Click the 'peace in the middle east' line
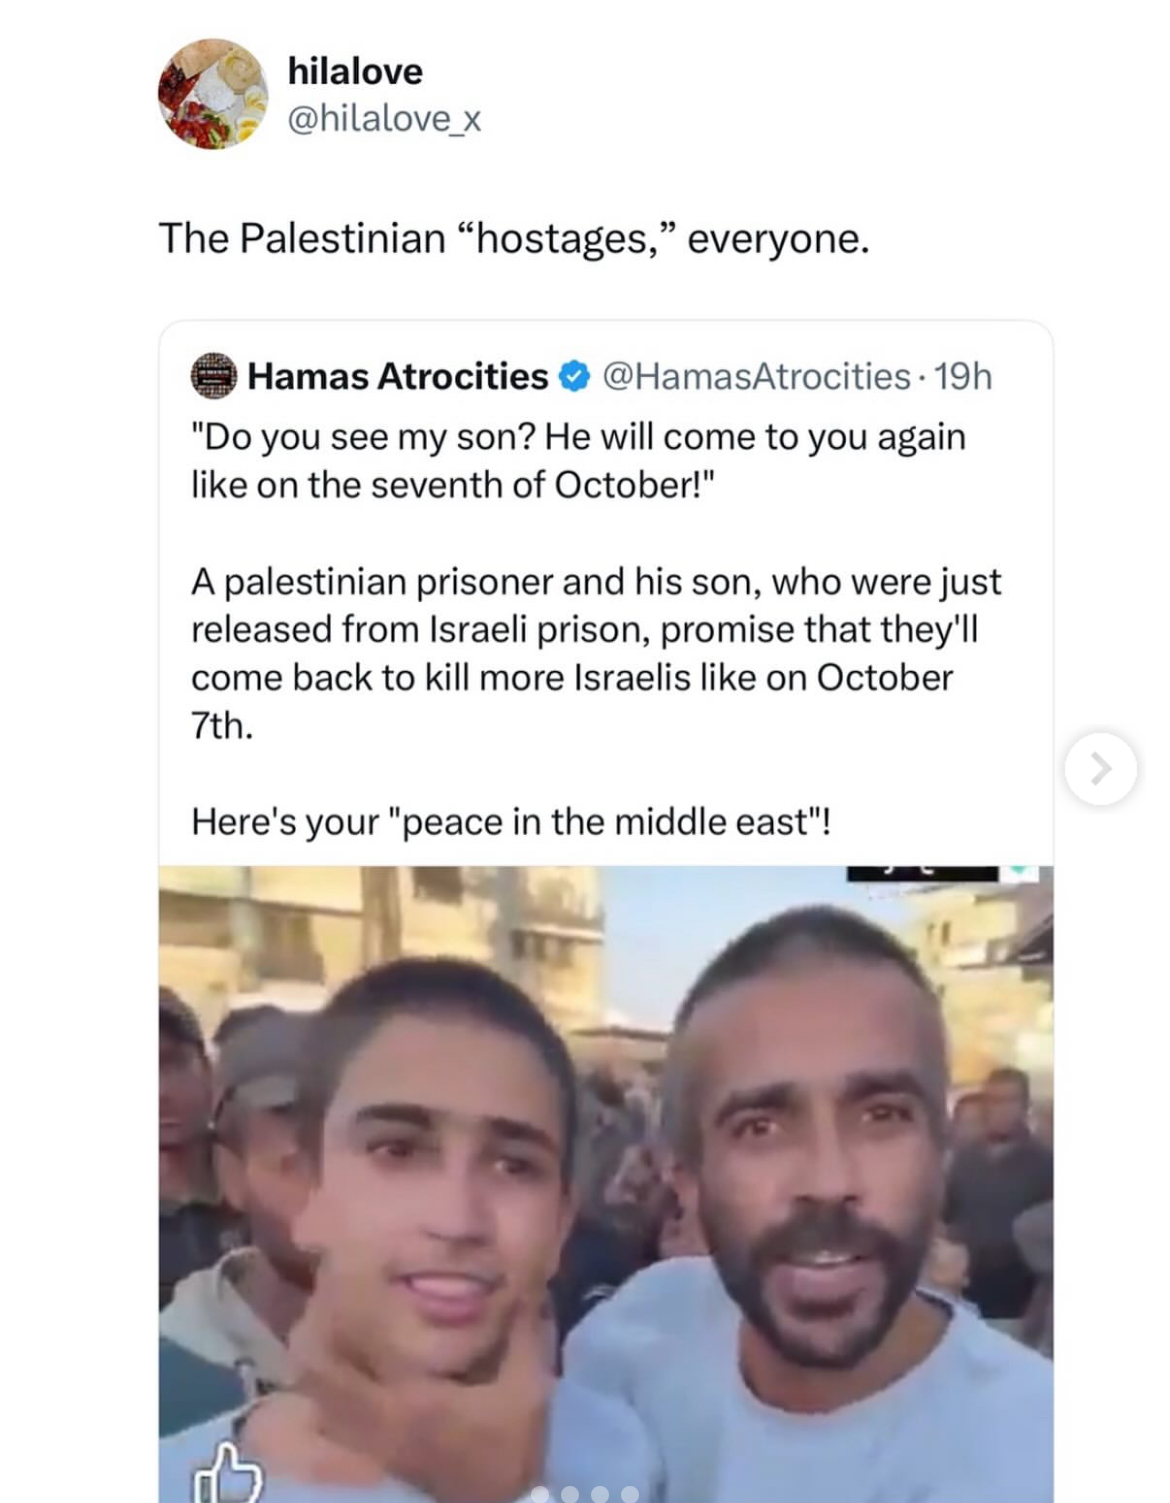Screen dimensions: 1170x1503 [511, 822]
